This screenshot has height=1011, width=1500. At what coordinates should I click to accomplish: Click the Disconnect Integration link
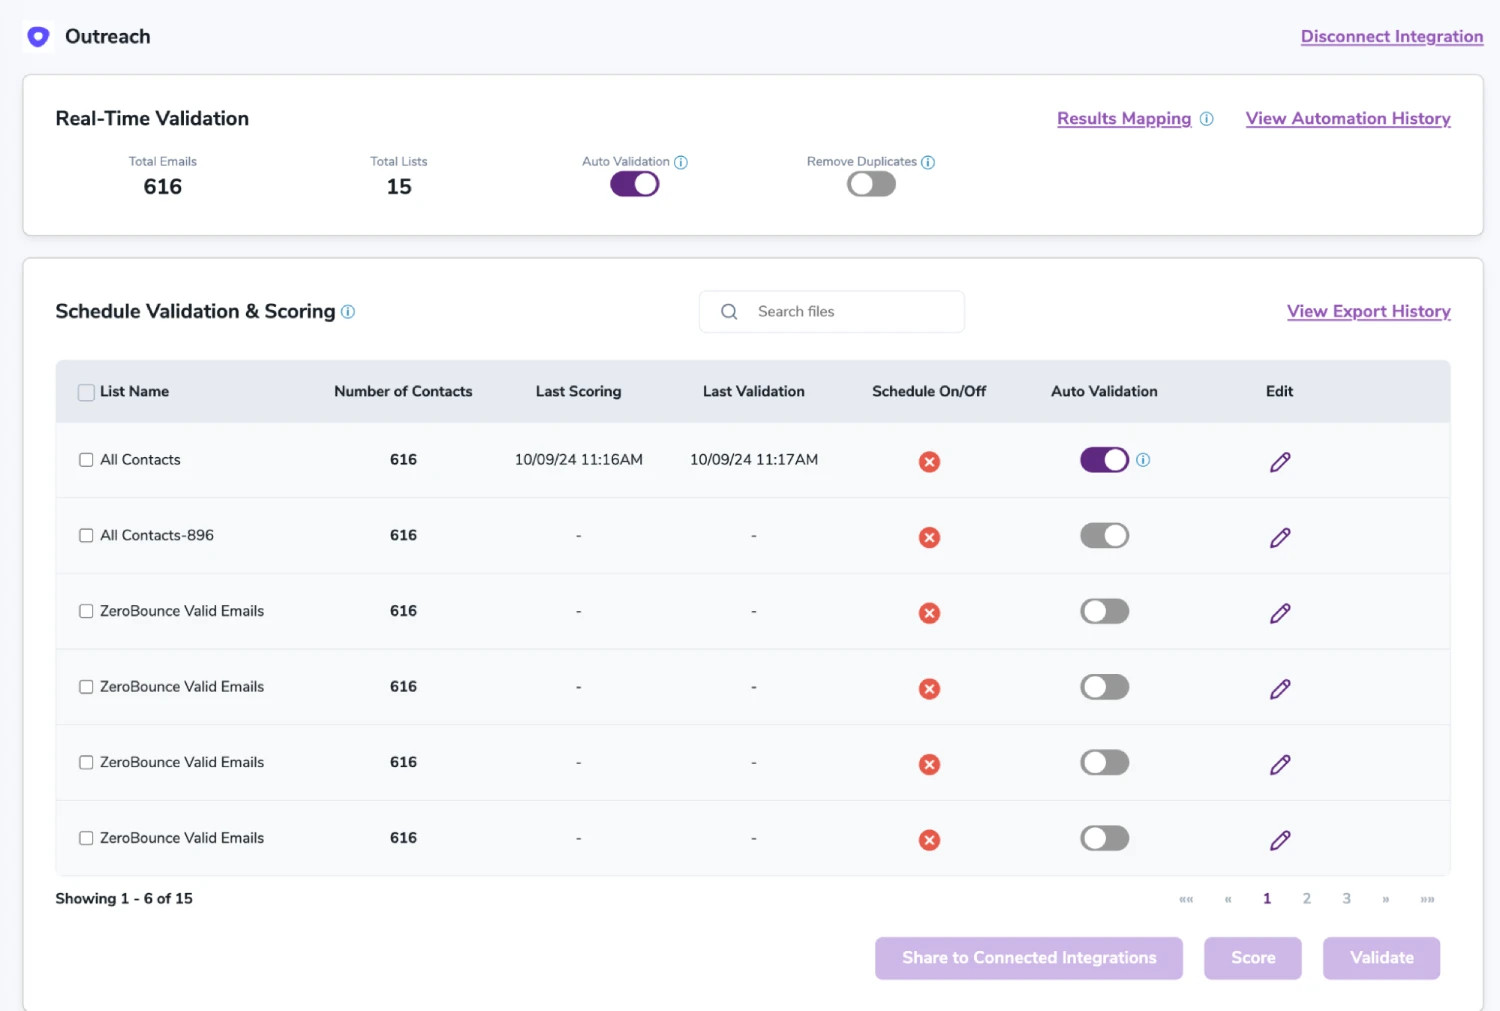pos(1391,37)
